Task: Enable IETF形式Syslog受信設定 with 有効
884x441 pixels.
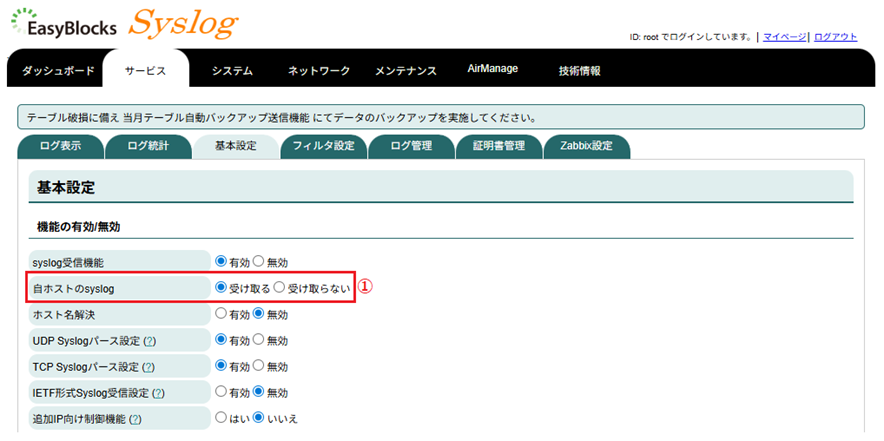Action: (221, 392)
